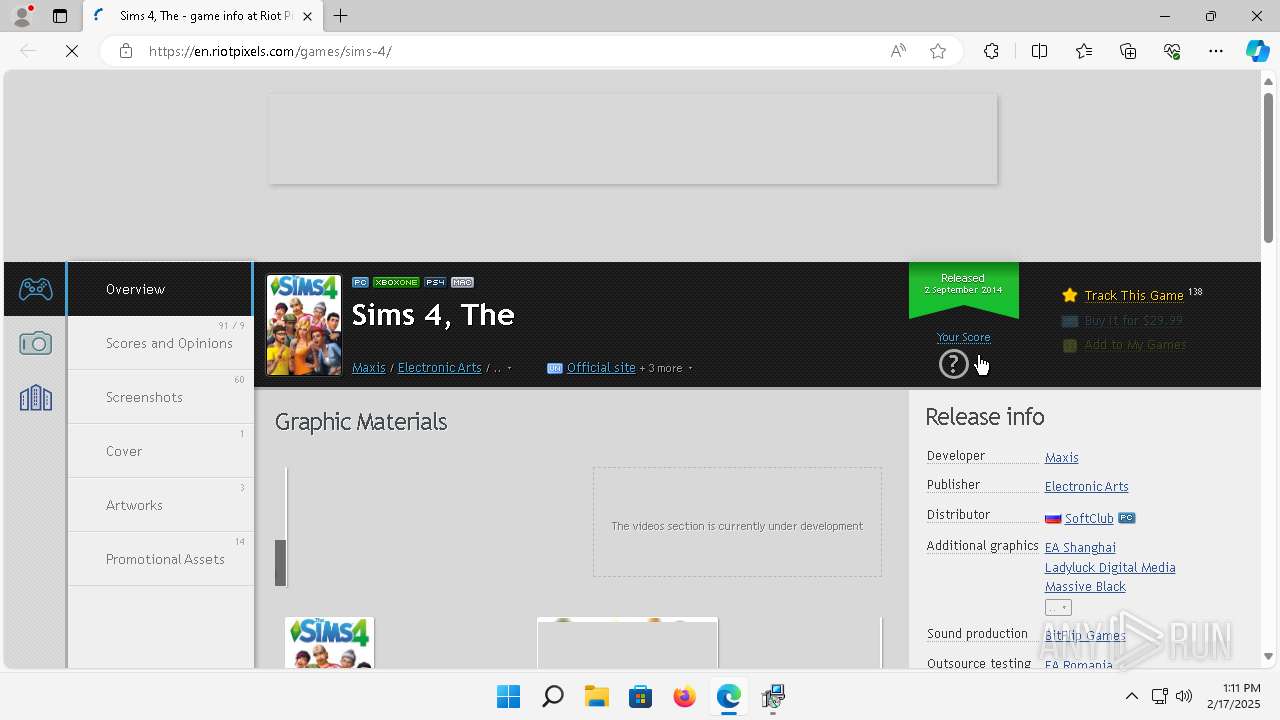Open Read aloud in address bar
The width and height of the screenshot is (1280, 720).
click(898, 51)
